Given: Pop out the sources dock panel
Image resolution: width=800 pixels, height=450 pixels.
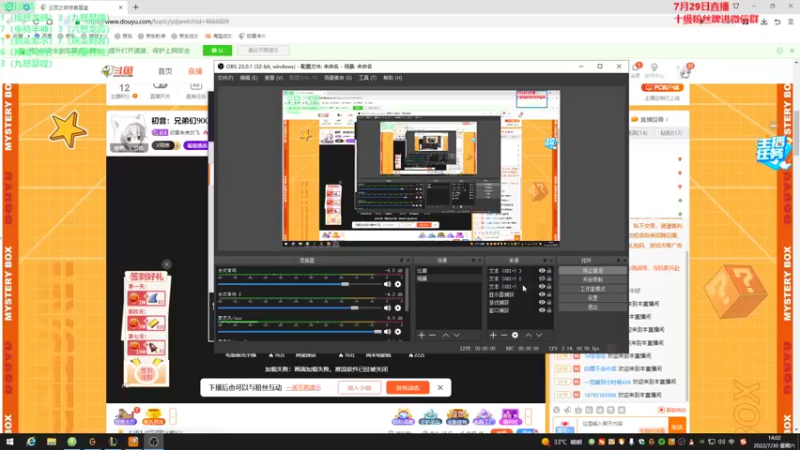Looking at the screenshot, I should (544, 261).
